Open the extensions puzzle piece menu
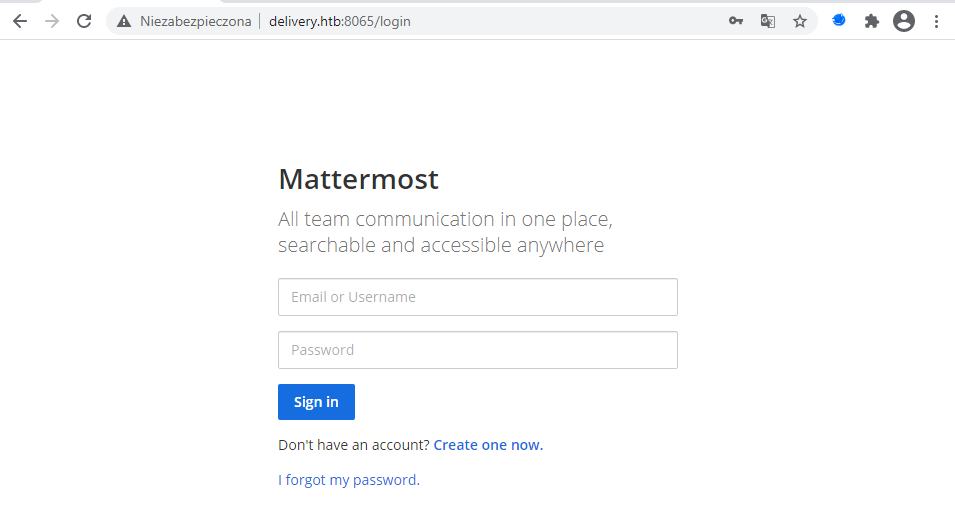Screen dimensions: 955x524 pos(872,21)
